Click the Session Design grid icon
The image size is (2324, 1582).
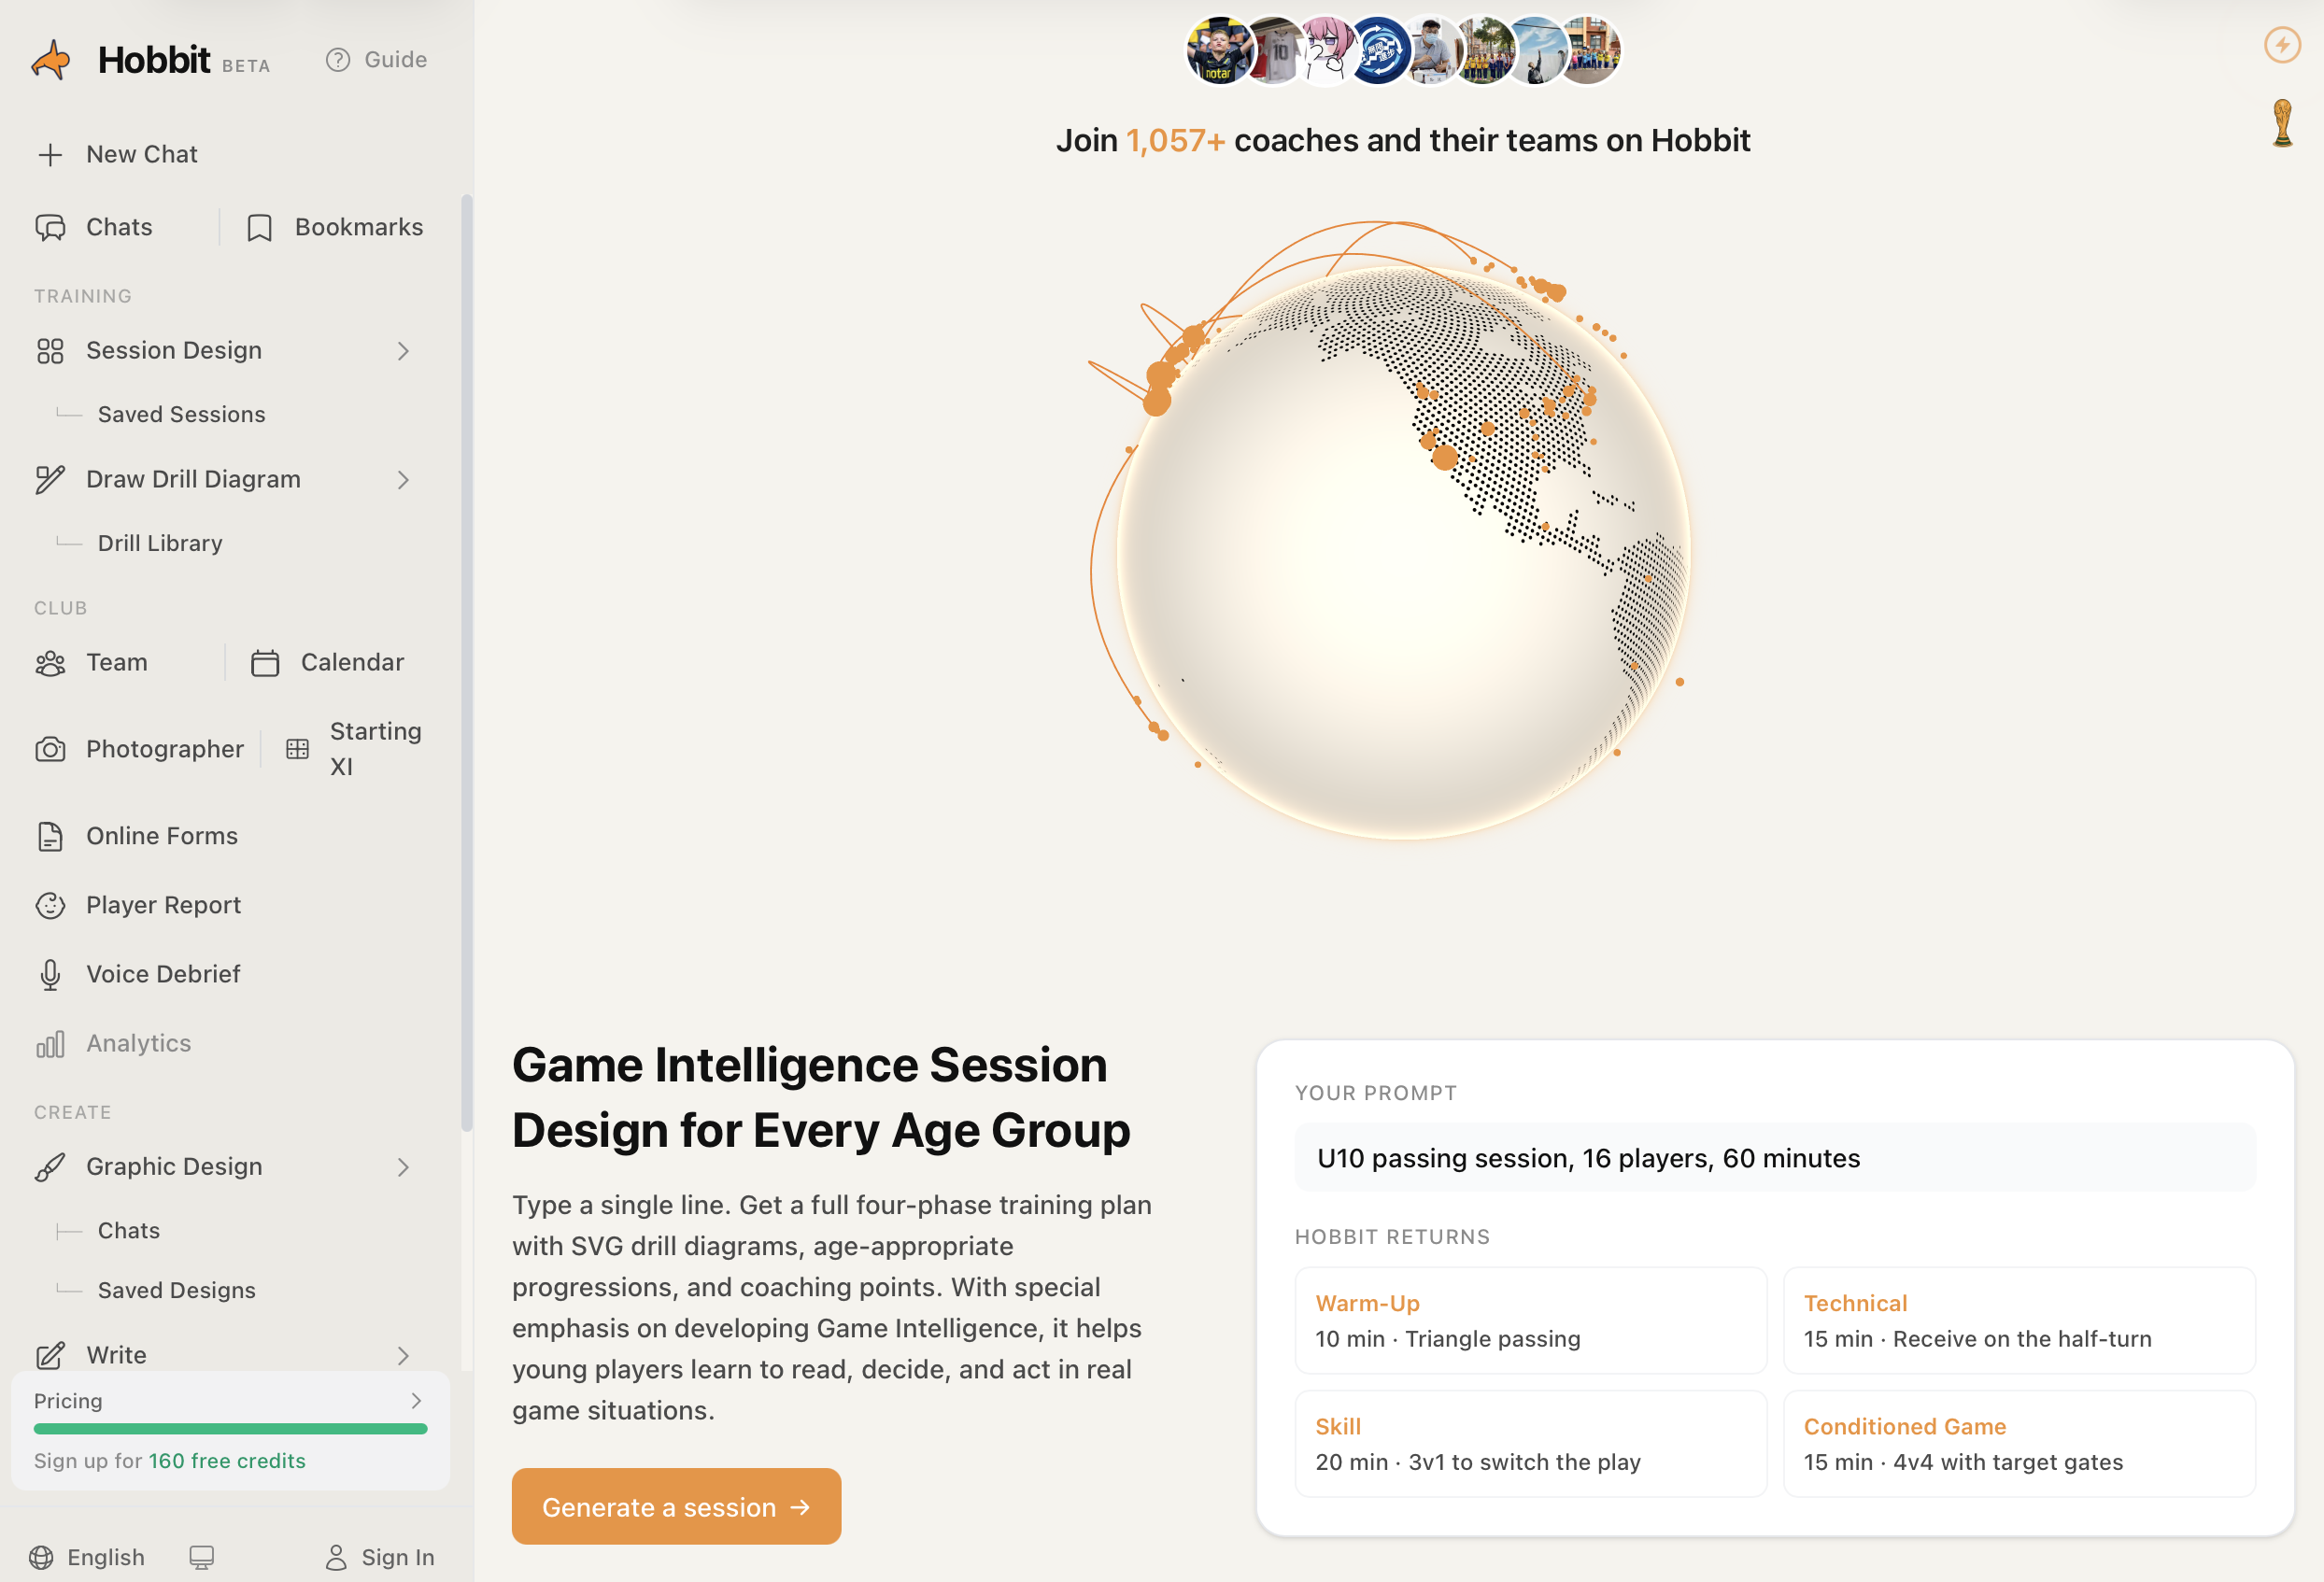coord(50,351)
